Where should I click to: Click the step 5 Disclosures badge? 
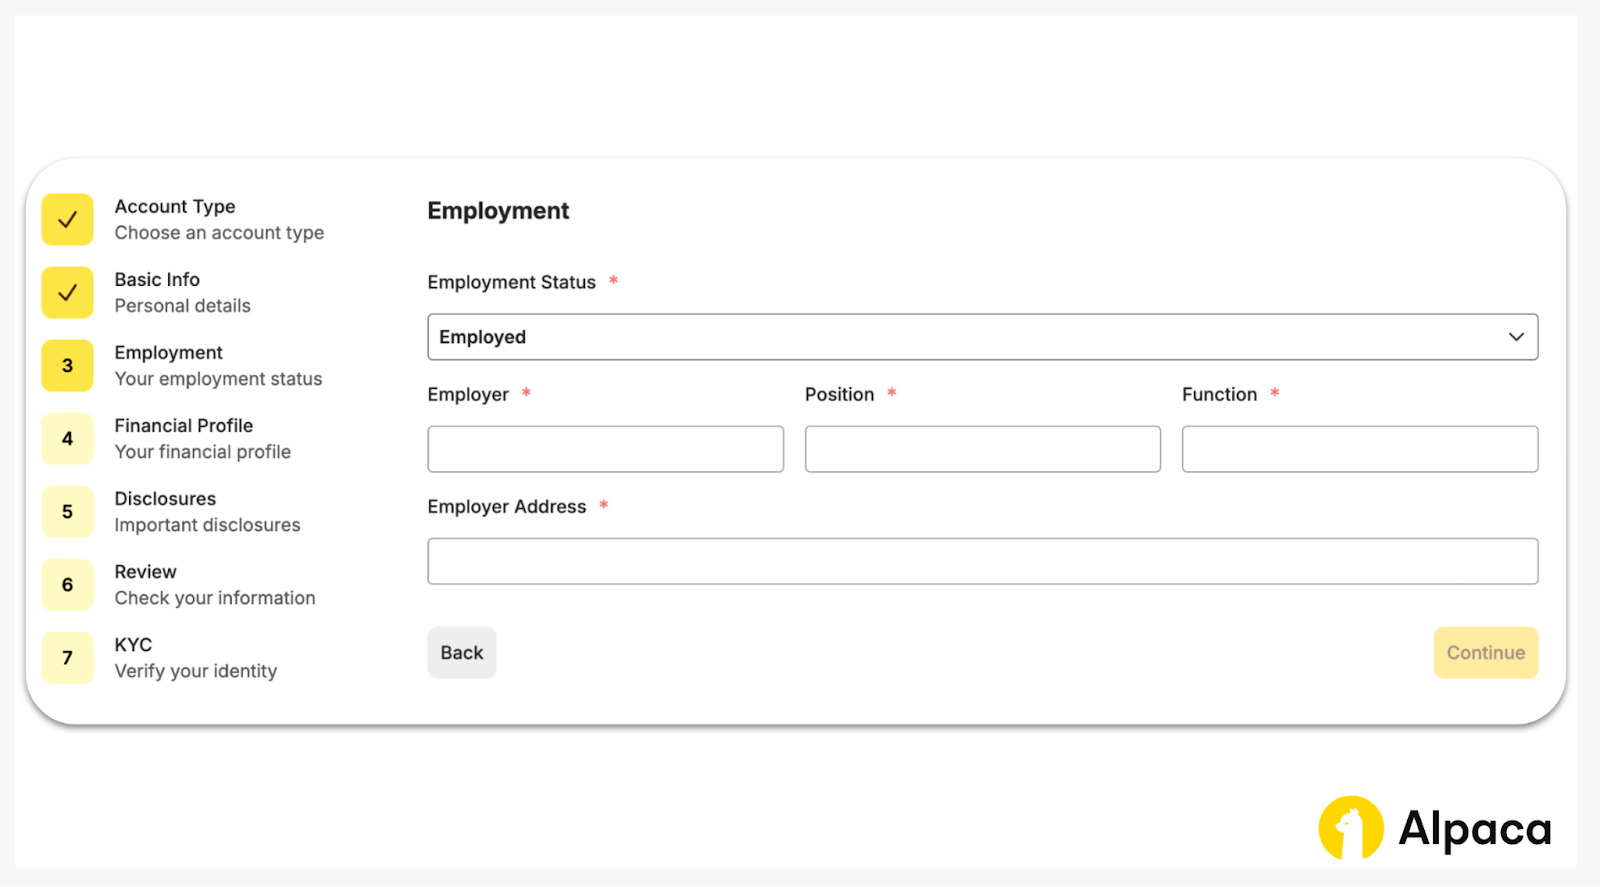(x=67, y=512)
